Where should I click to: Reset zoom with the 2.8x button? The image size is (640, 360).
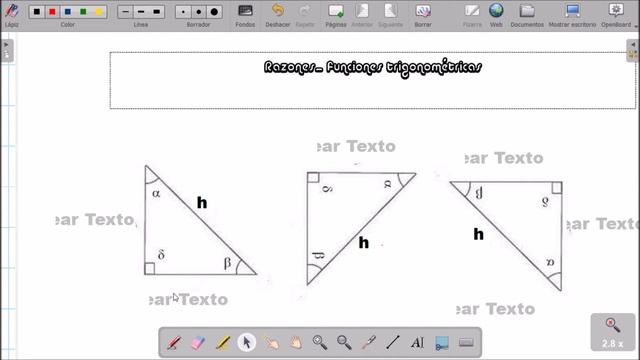(x=613, y=332)
